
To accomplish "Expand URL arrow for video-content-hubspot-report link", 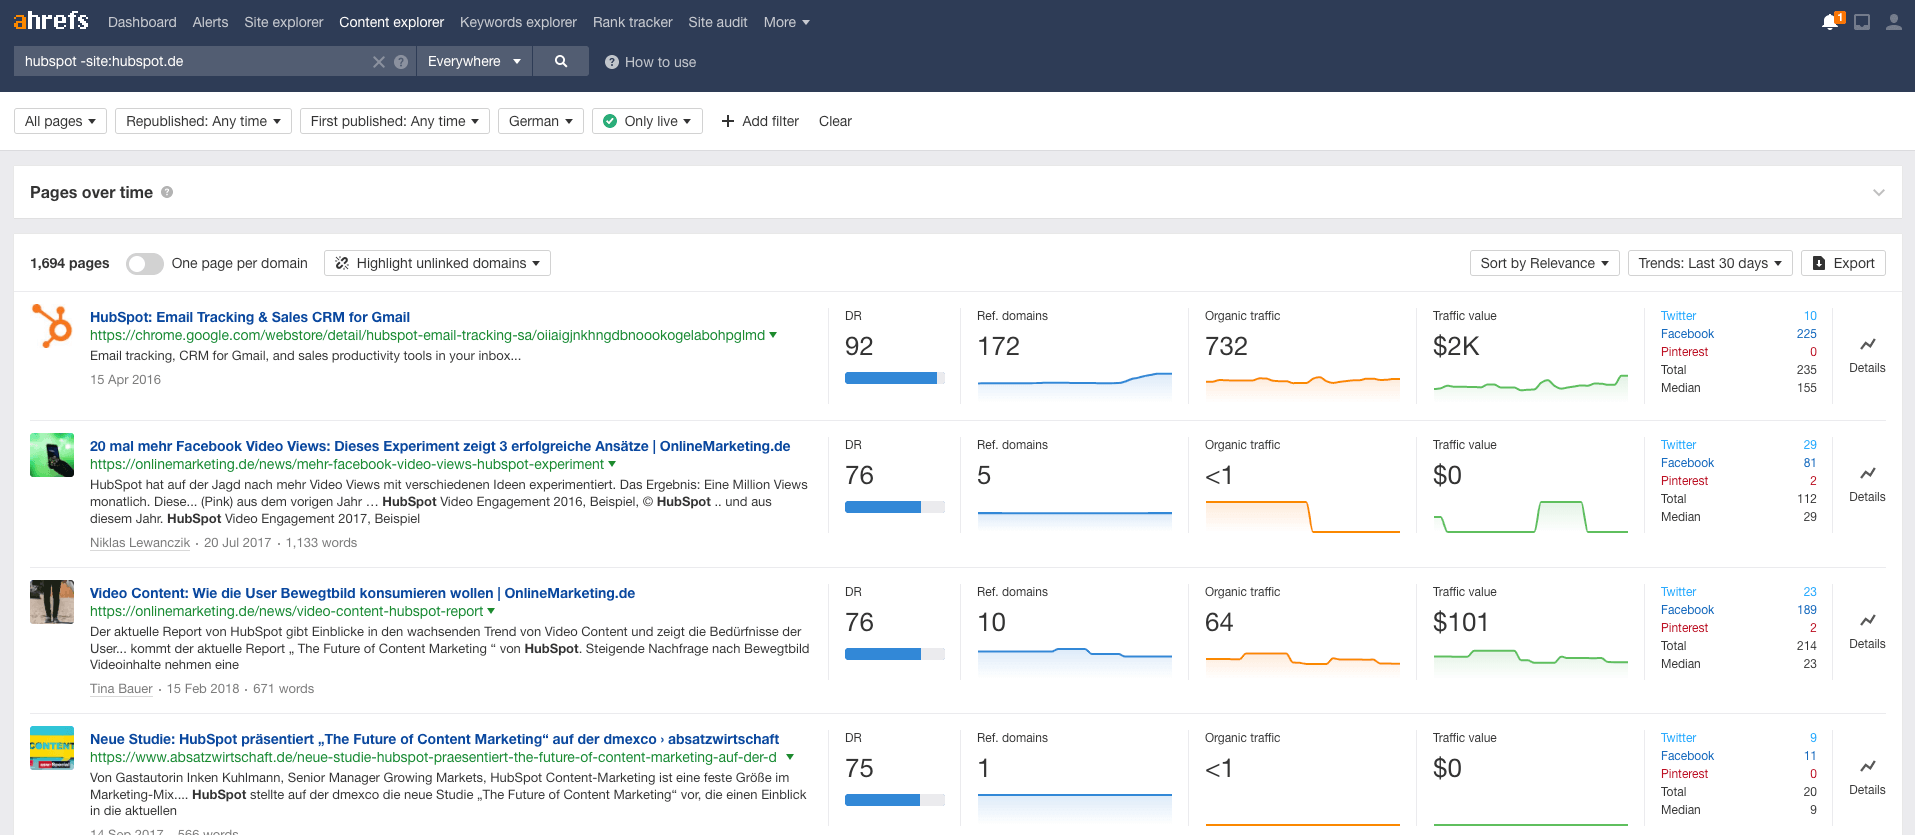I will coord(491,611).
